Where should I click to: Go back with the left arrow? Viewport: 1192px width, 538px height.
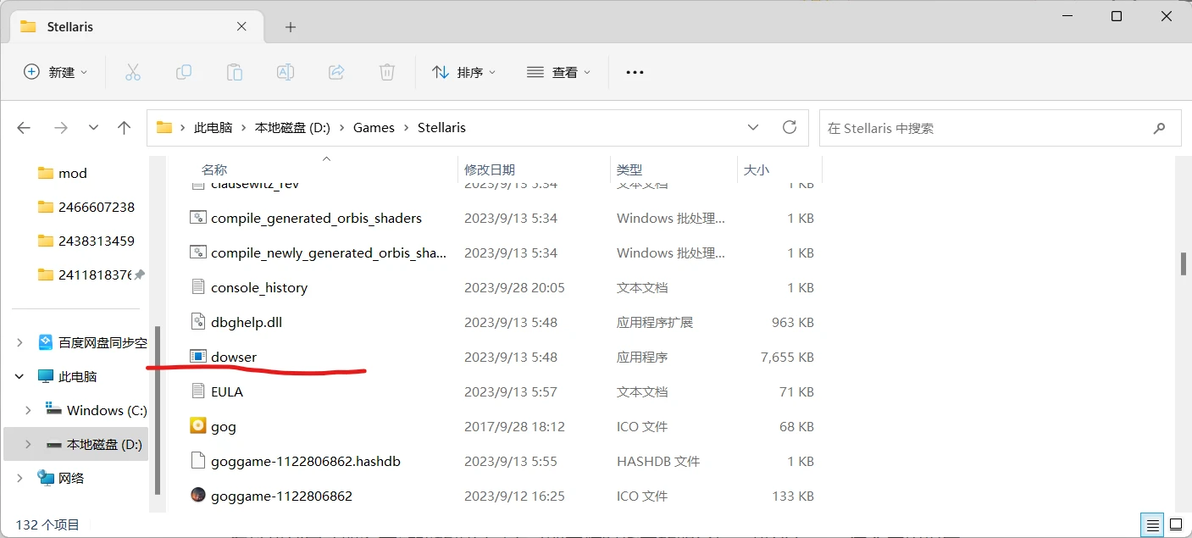[x=24, y=128]
